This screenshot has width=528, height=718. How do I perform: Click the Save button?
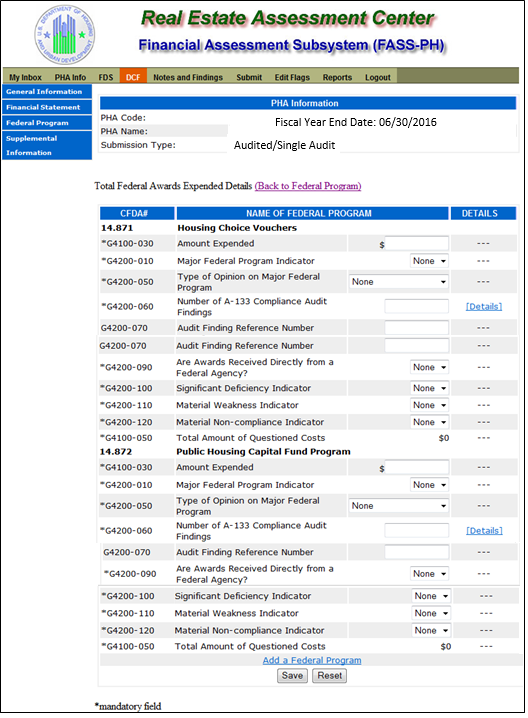(x=292, y=676)
